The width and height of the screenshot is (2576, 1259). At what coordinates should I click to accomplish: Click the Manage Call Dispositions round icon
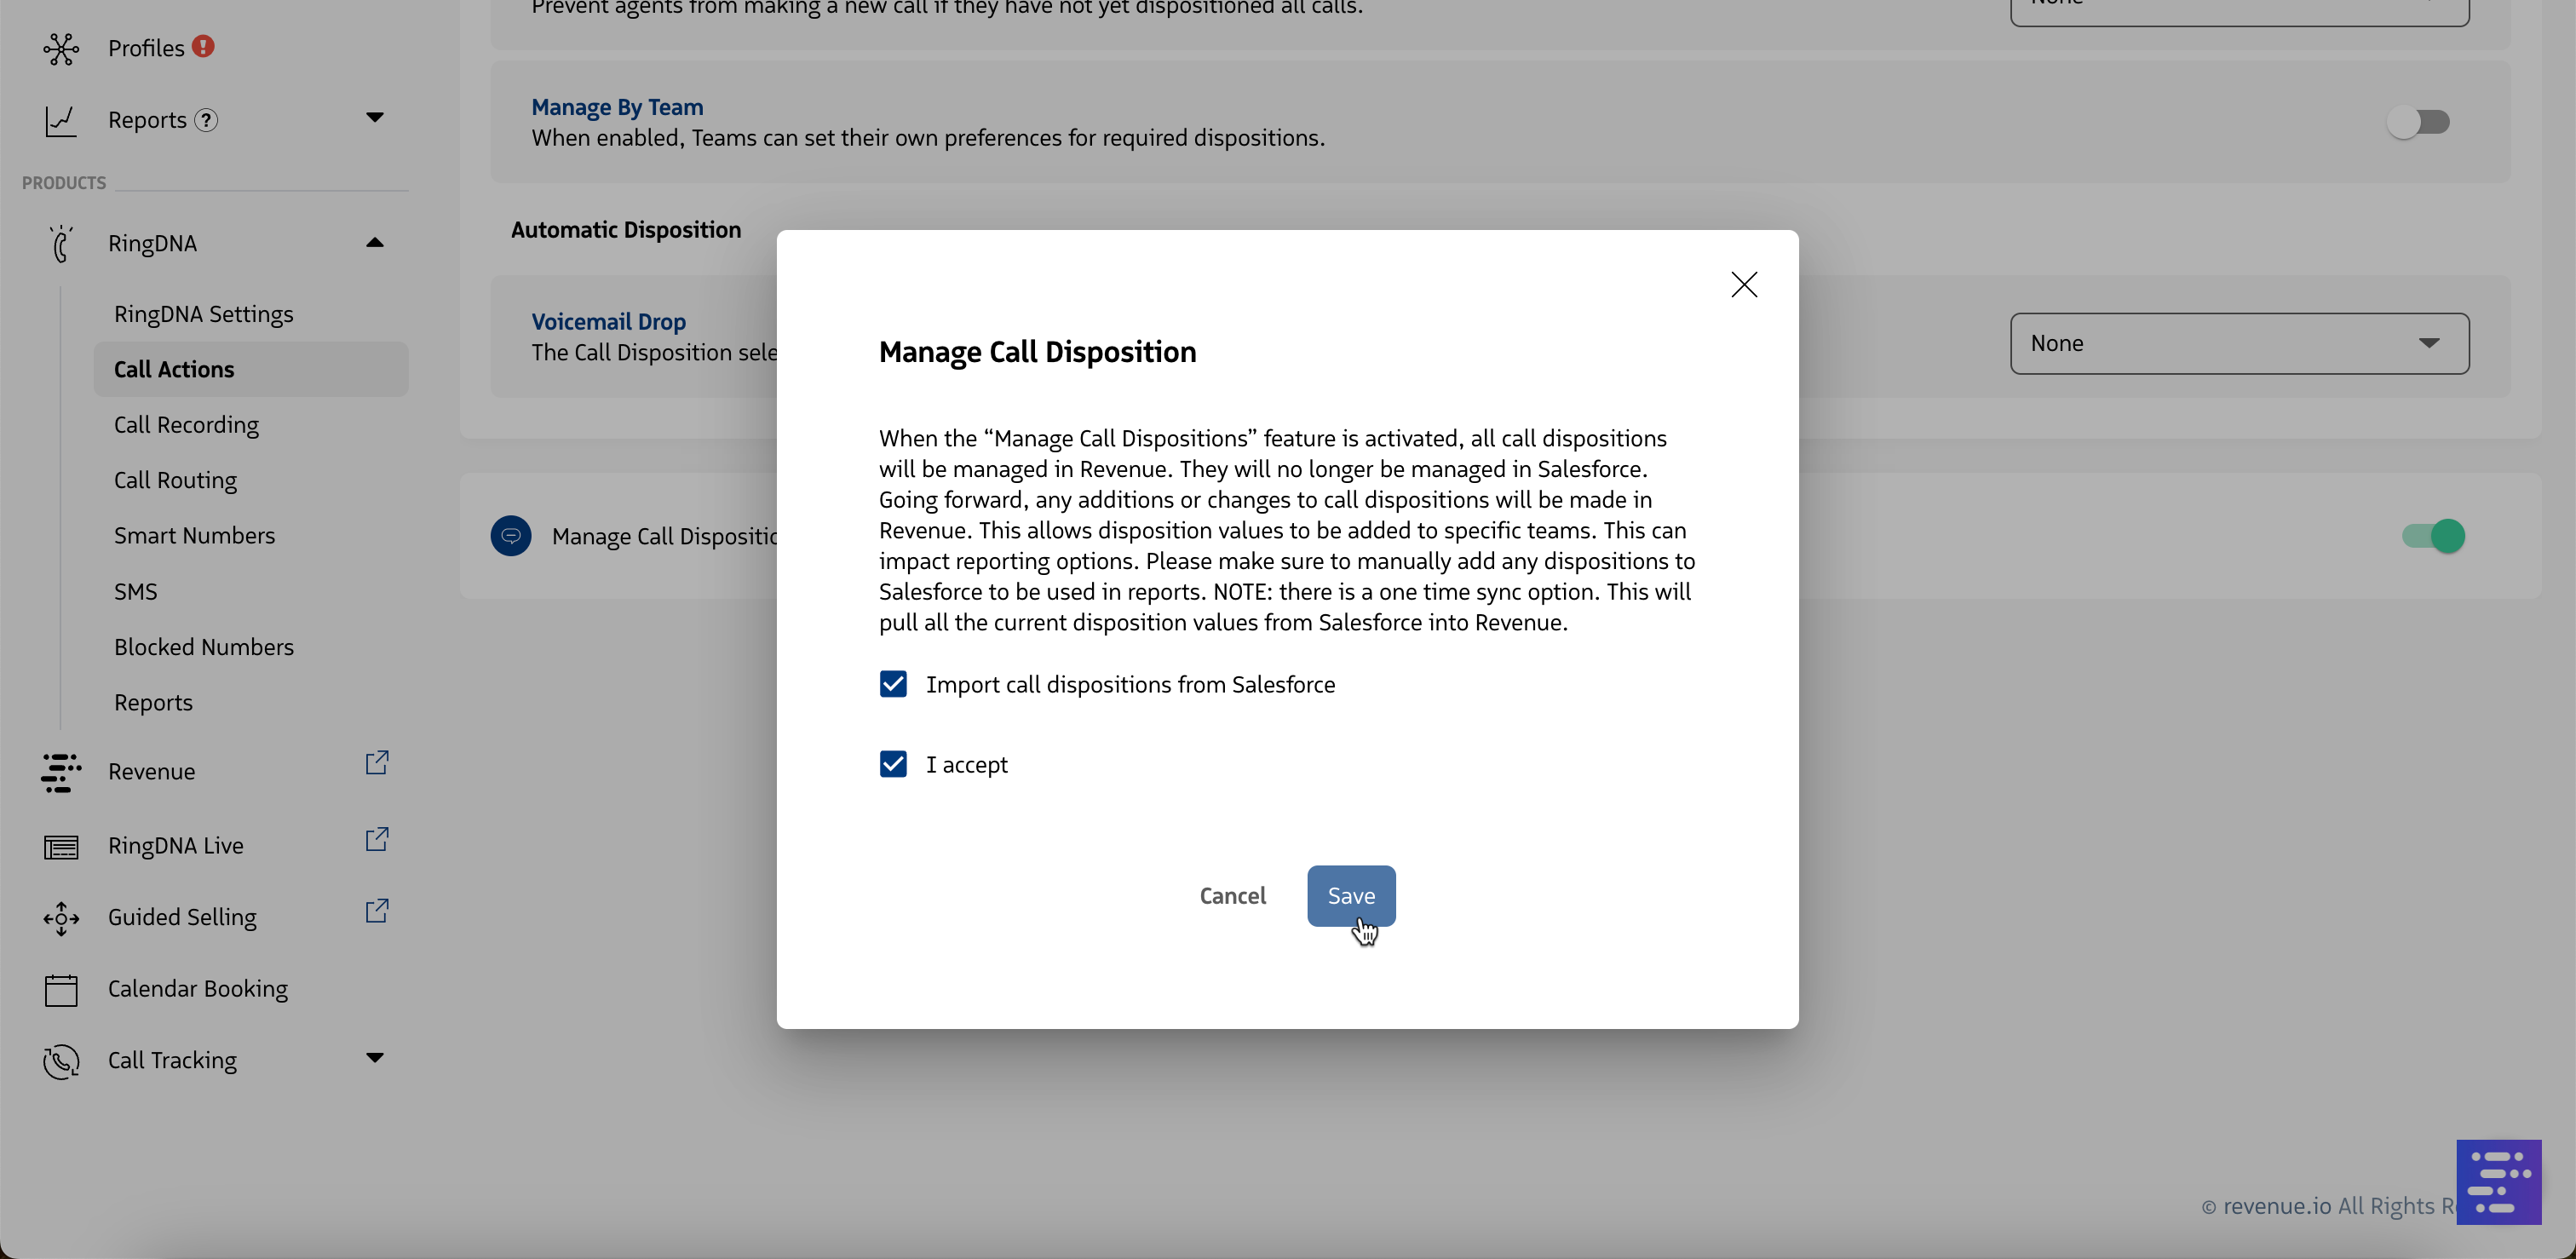pos(511,536)
